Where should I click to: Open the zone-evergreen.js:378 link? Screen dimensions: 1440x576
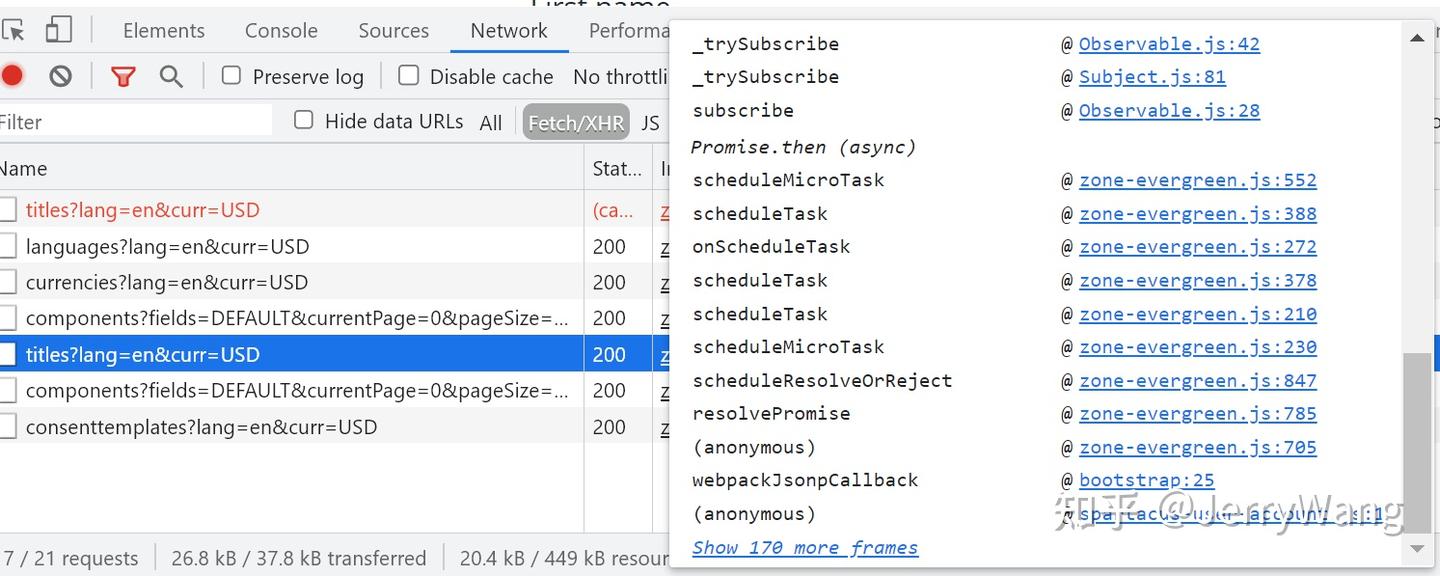tap(1198, 281)
